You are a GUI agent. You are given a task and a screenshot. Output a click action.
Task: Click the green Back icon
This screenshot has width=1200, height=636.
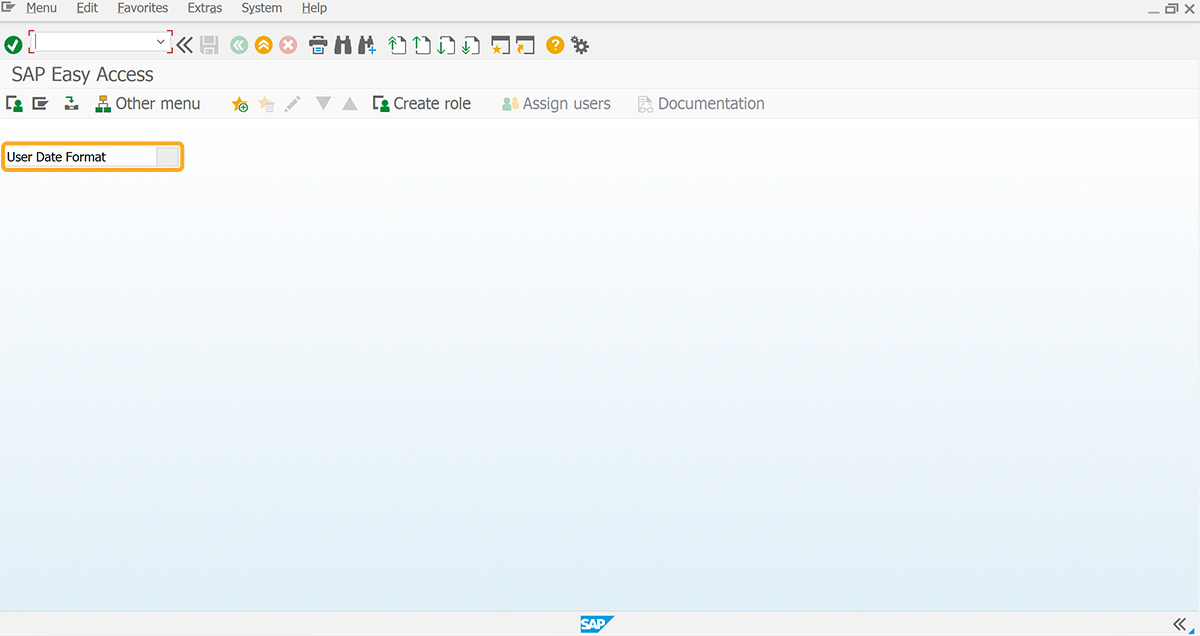238,45
